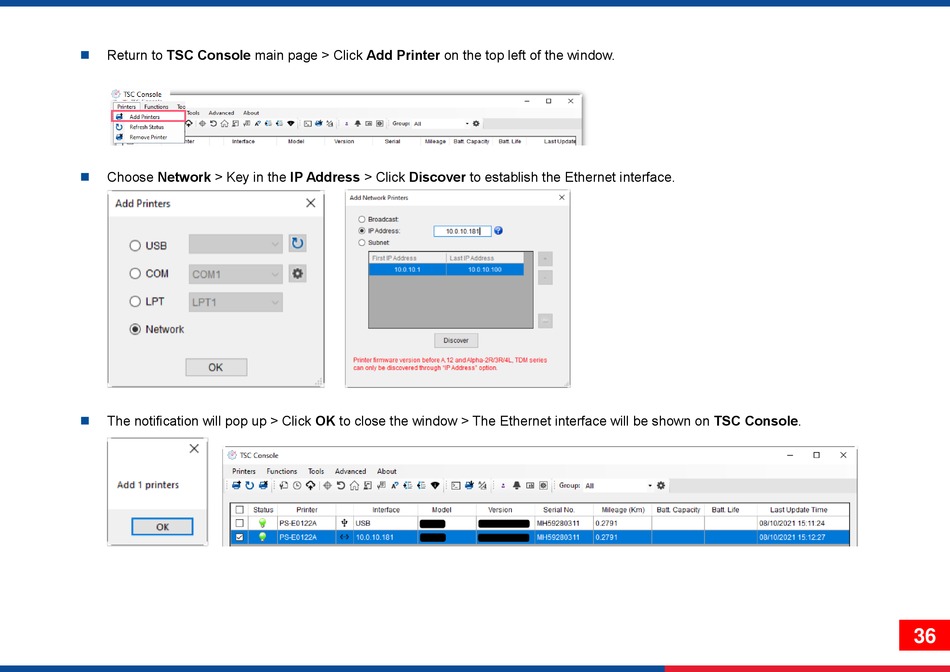Click the clock toolbar icon in console listing PS-E0122A
This screenshot has width=950, height=672.
click(297, 485)
